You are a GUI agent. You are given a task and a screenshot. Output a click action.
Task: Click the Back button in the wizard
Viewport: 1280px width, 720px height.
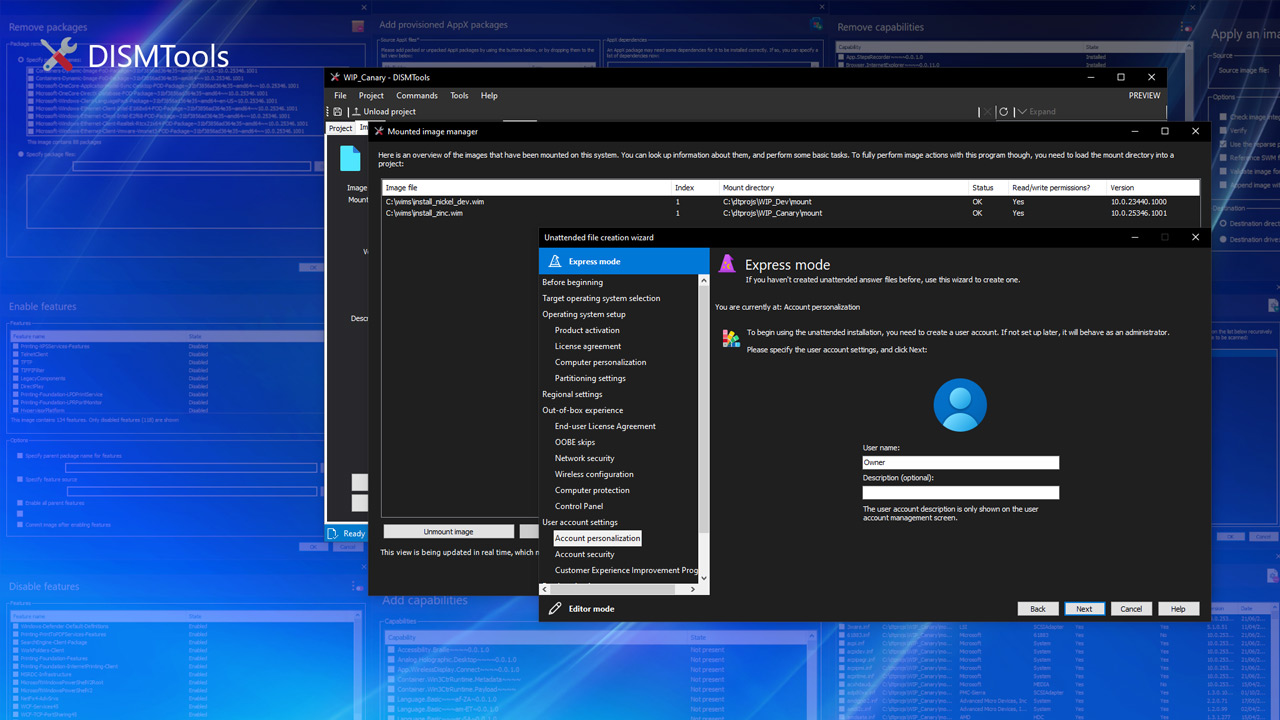click(1038, 608)
